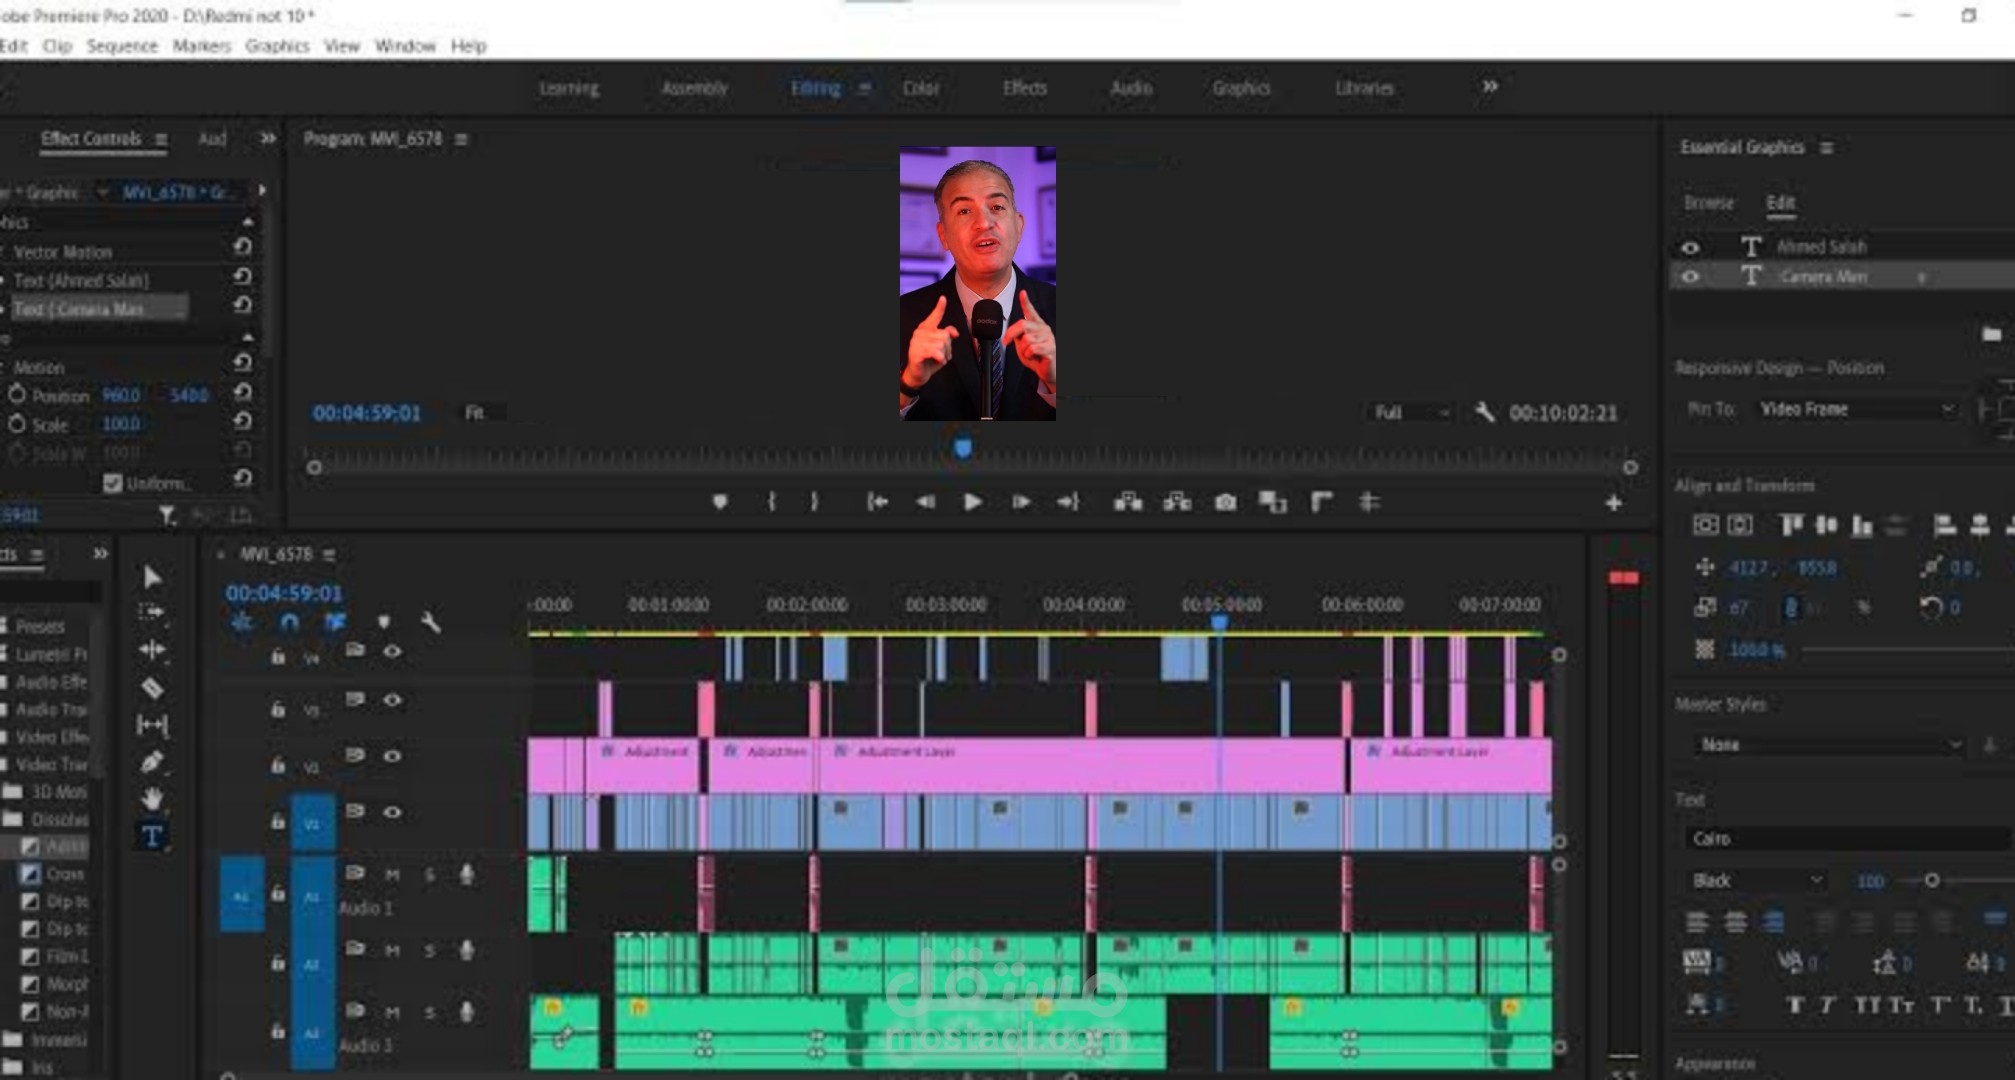Click Go to Out point button

point(1068,502)
